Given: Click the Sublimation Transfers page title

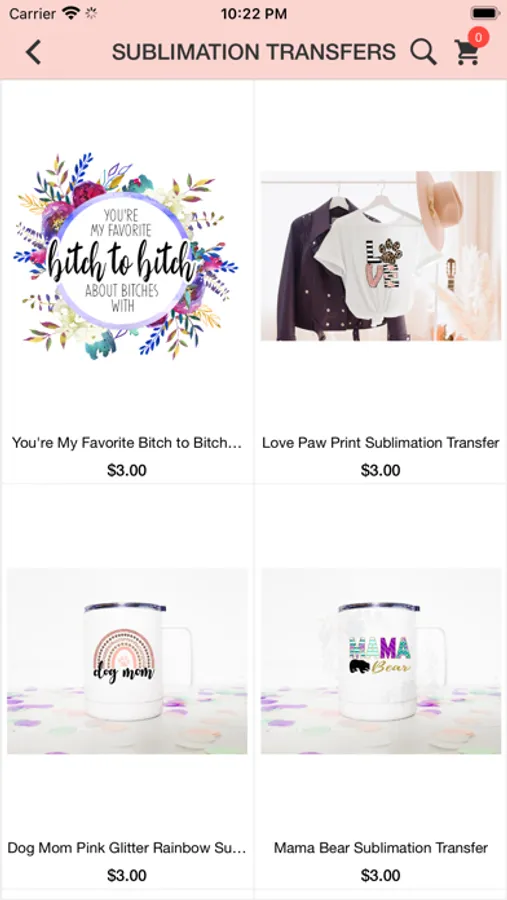Looking at the screenshot, I should 254,52.
